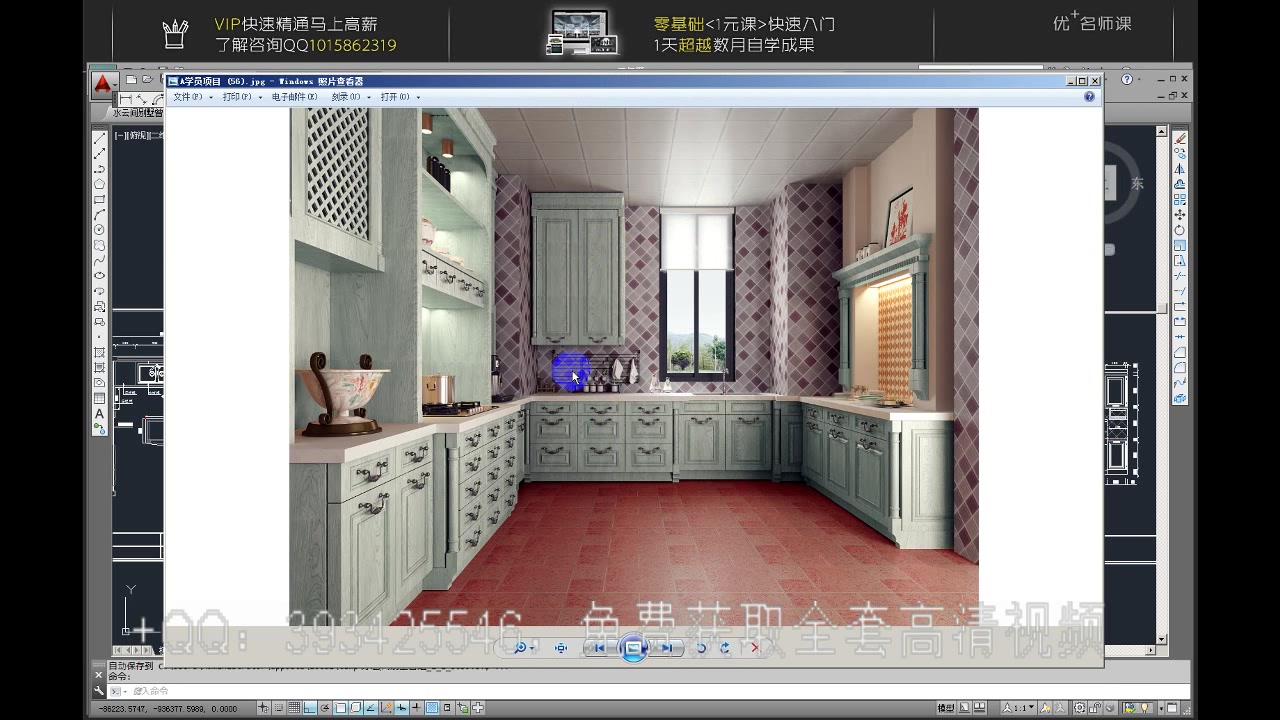Click the rotate clockwise icon in Photo Viewer
This screenshot has width=1280, height=720.
click(724, 647)
